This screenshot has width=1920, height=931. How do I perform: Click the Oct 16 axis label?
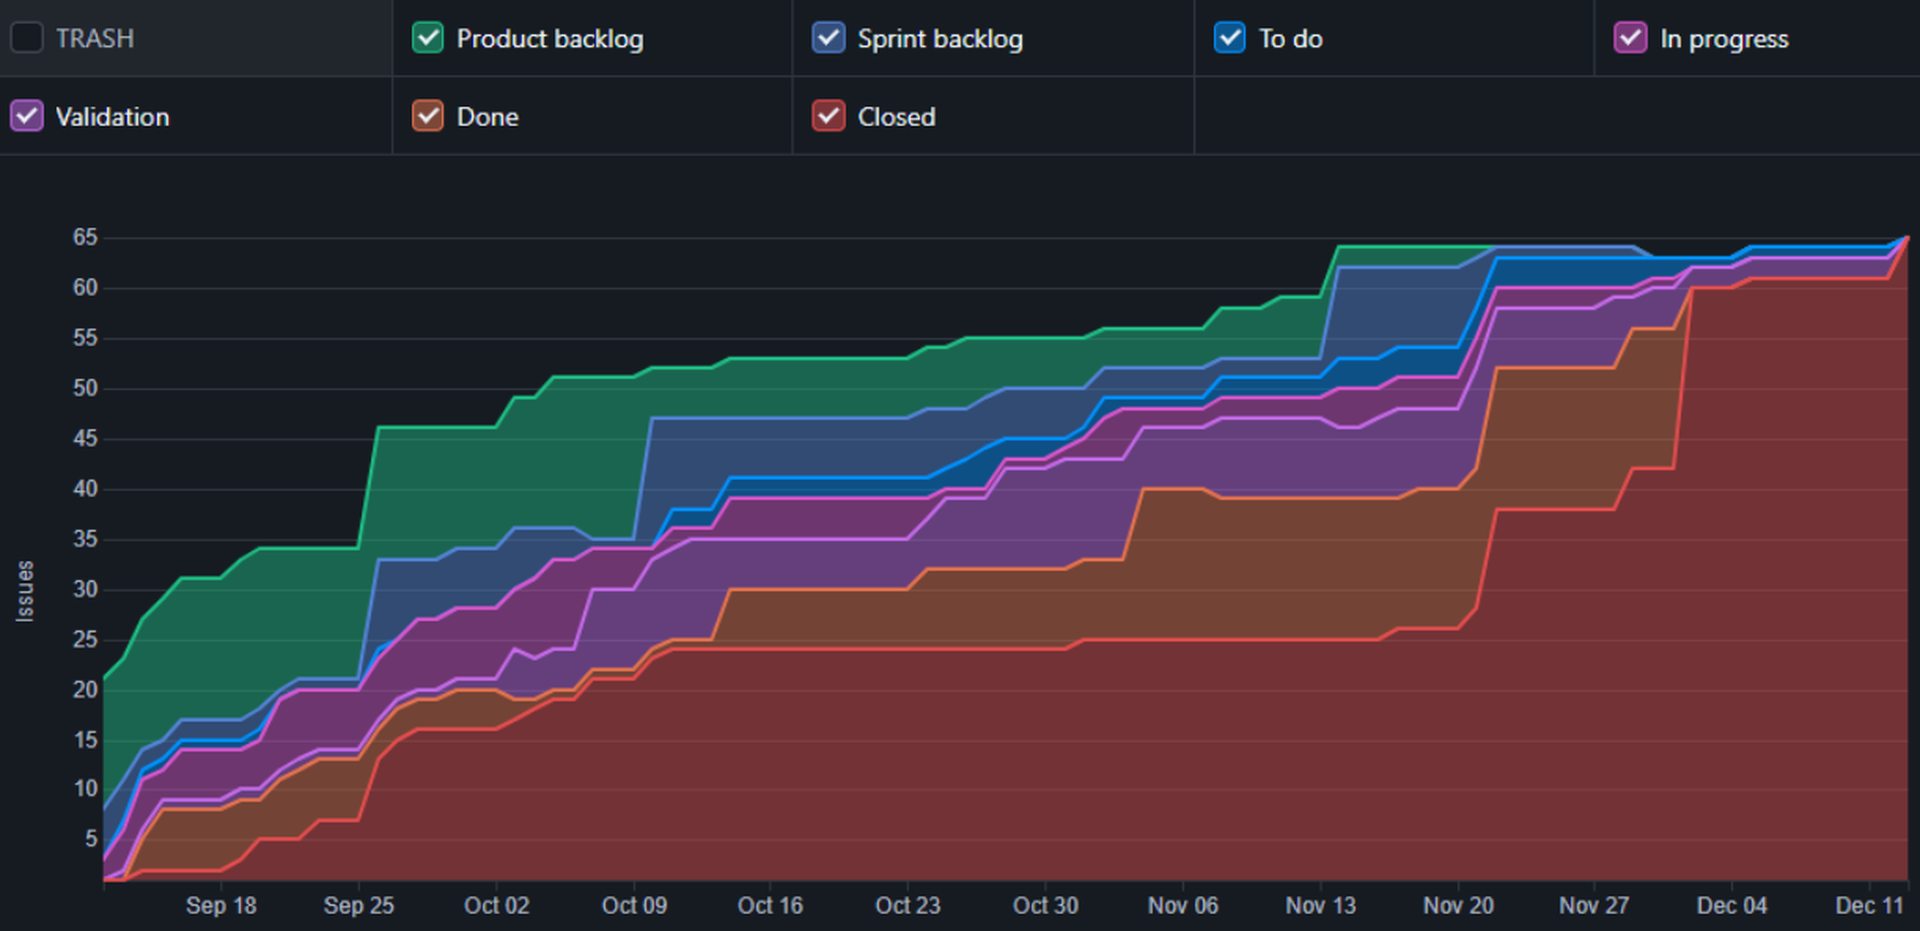coord(770,906)
